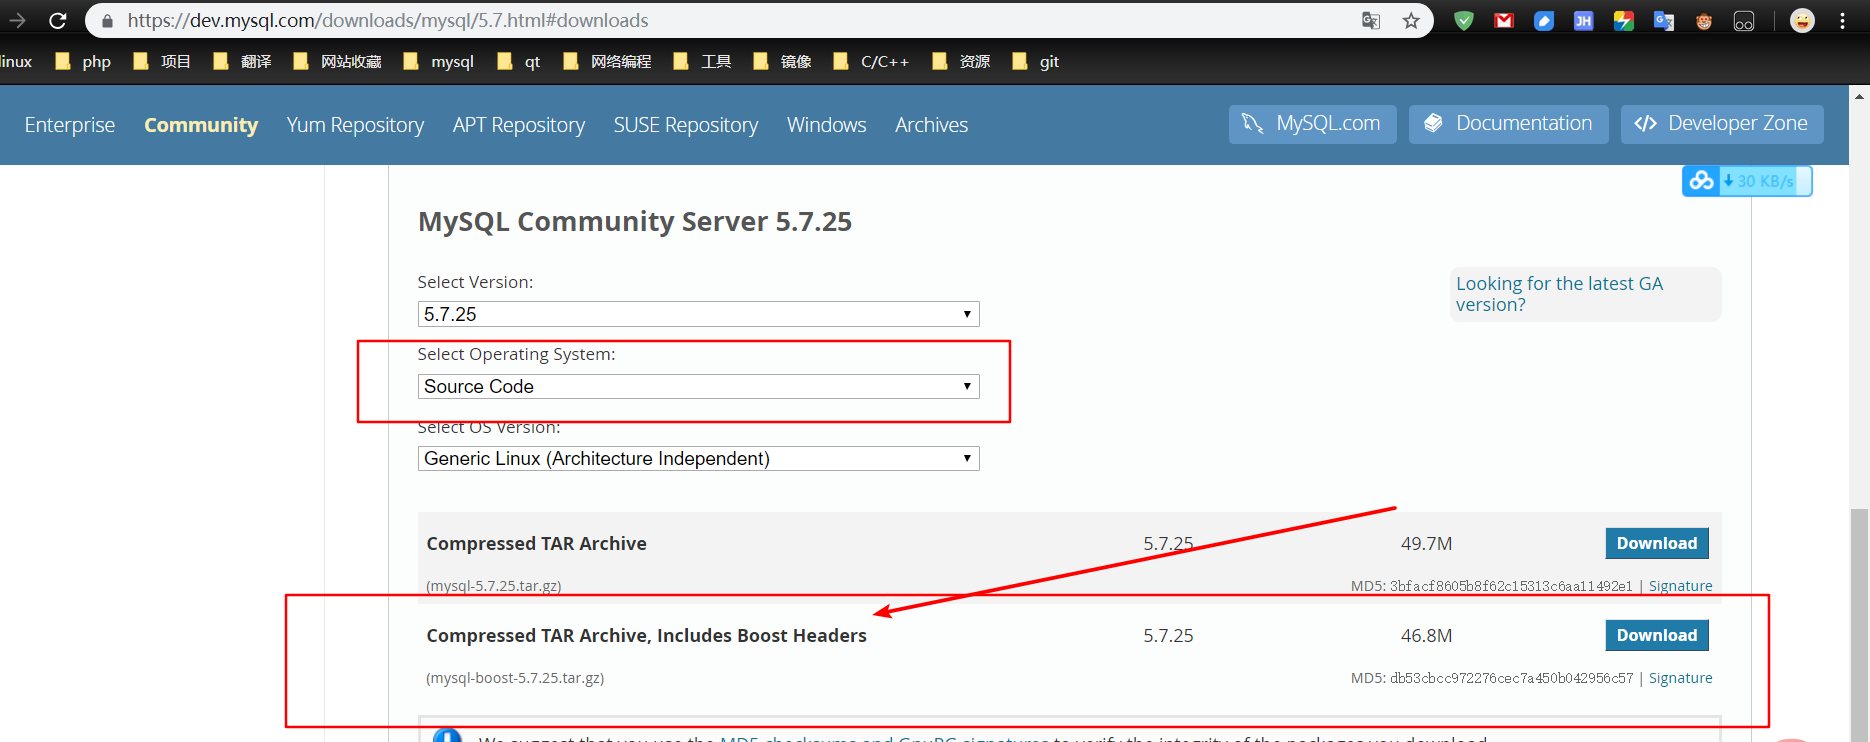Image resolution: width=1870 pixels, height=742 pixels.
Task: Open the green shield adblock extension
Action: (1464, 20)
